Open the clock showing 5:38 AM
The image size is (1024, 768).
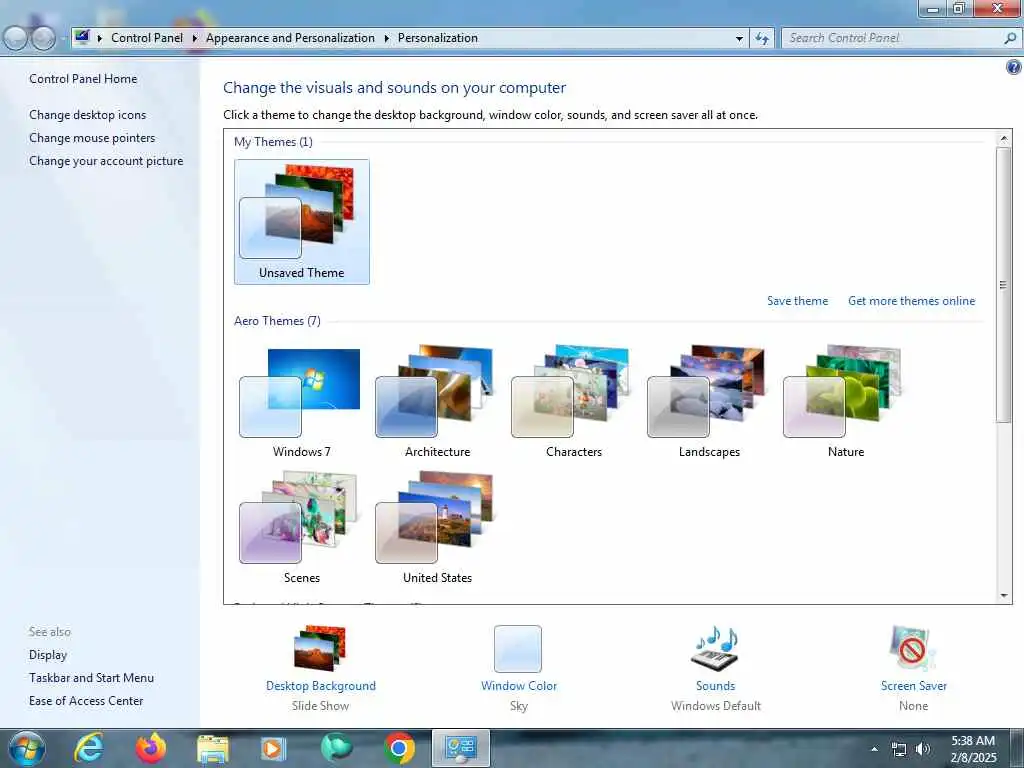(x=973, y=749)
